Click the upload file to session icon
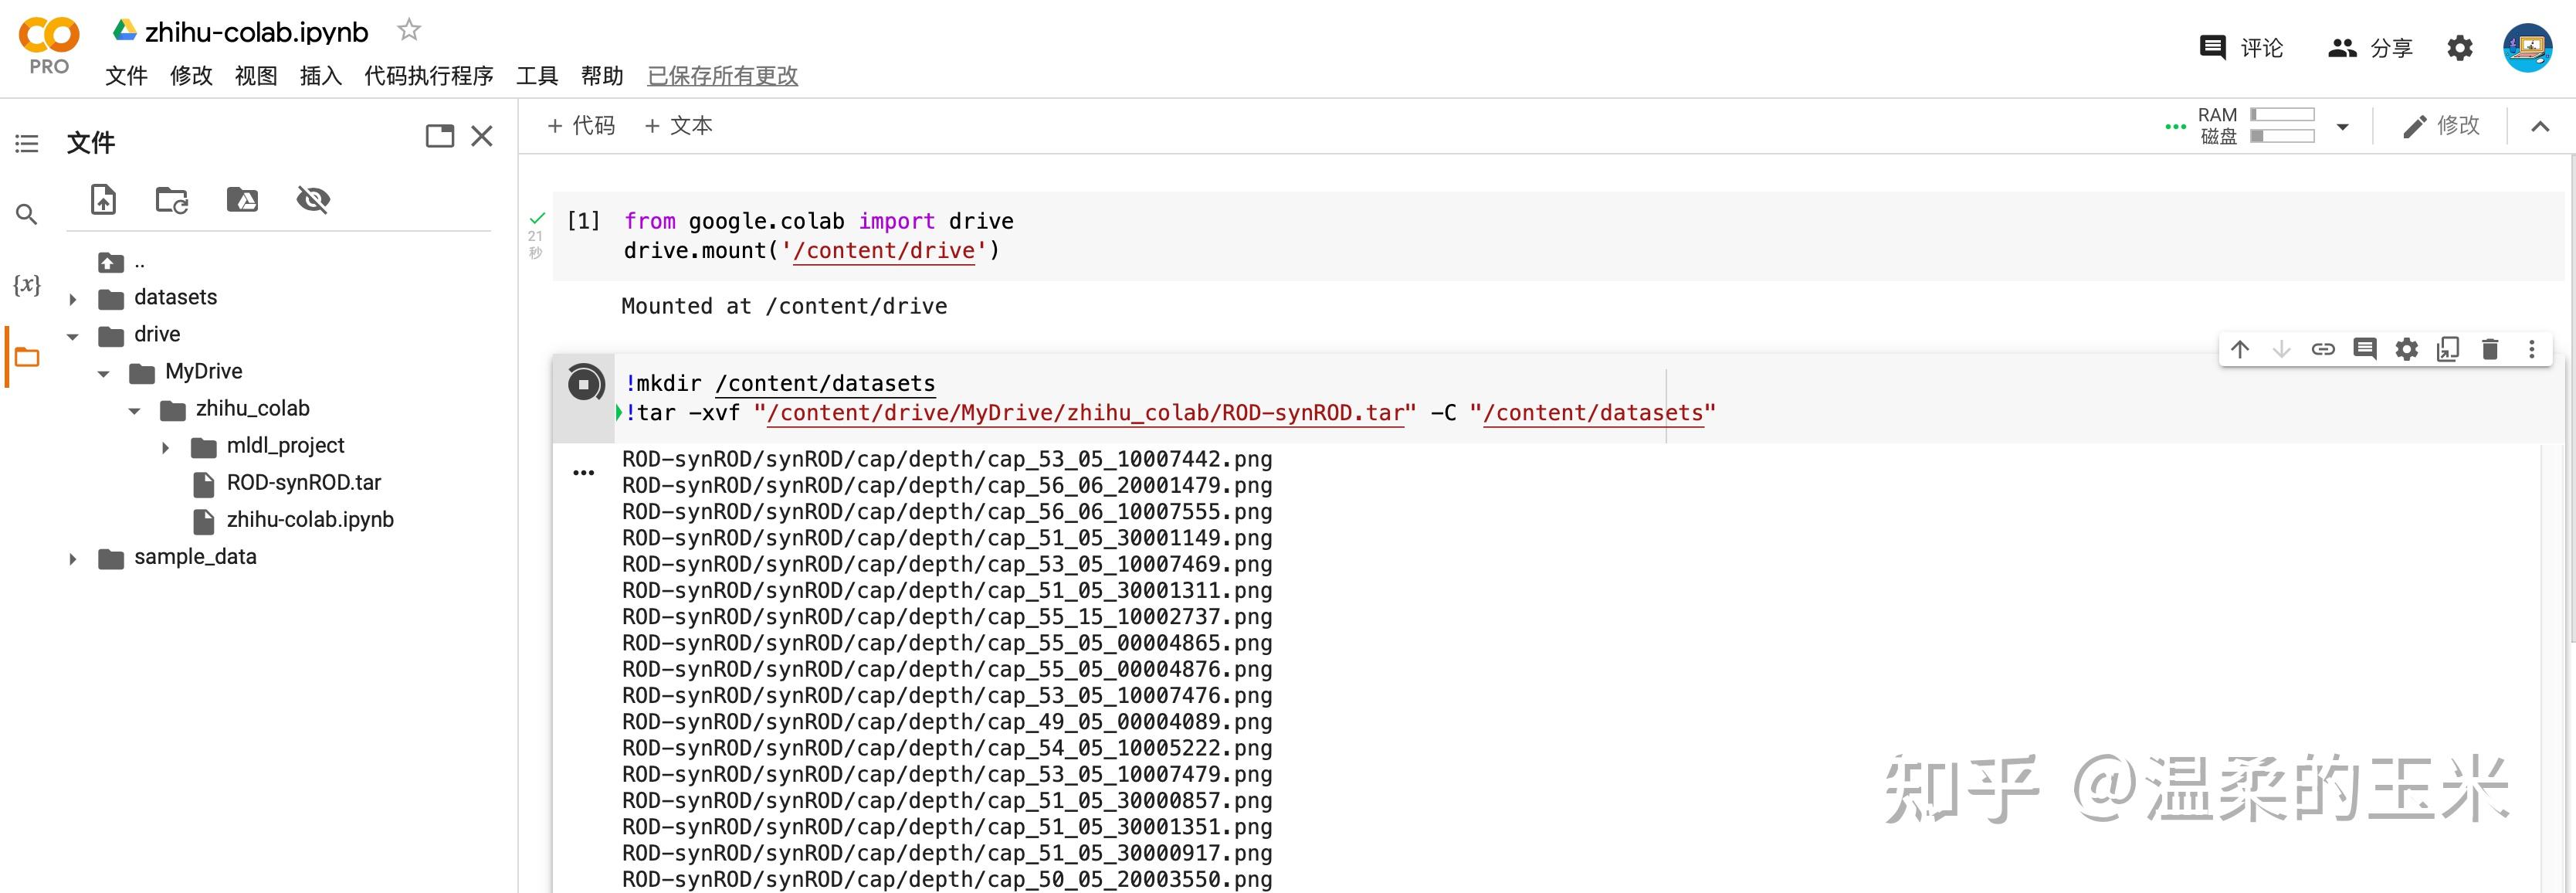The image size is (2576, 893). point(103,200)
